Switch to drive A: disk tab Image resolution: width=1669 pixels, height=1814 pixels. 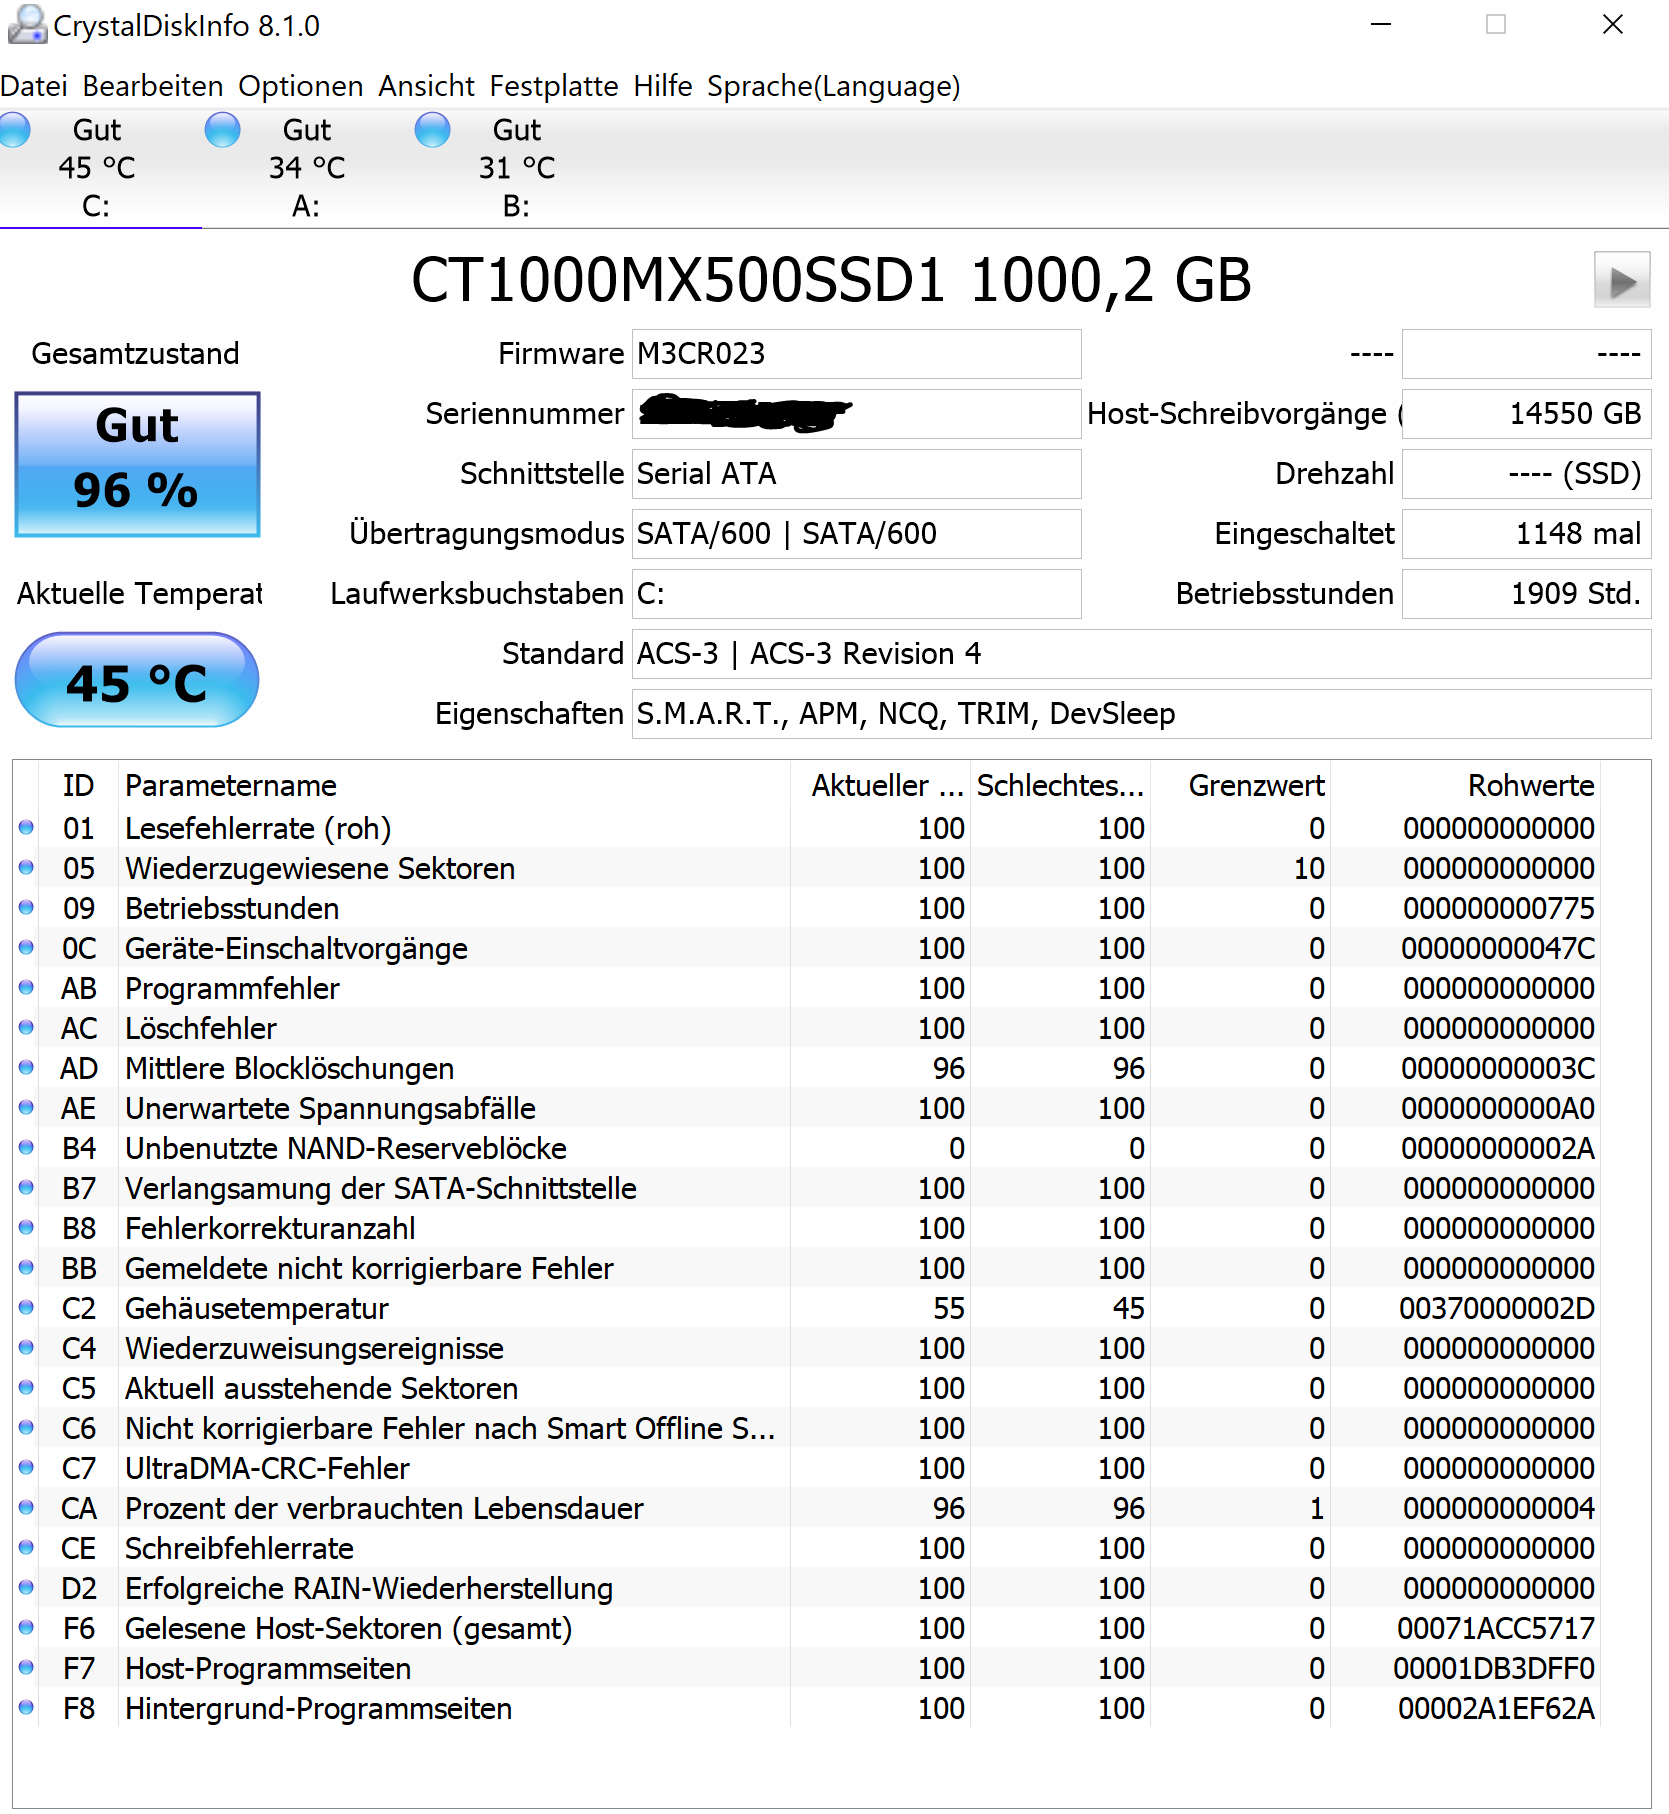coord(307,168)
